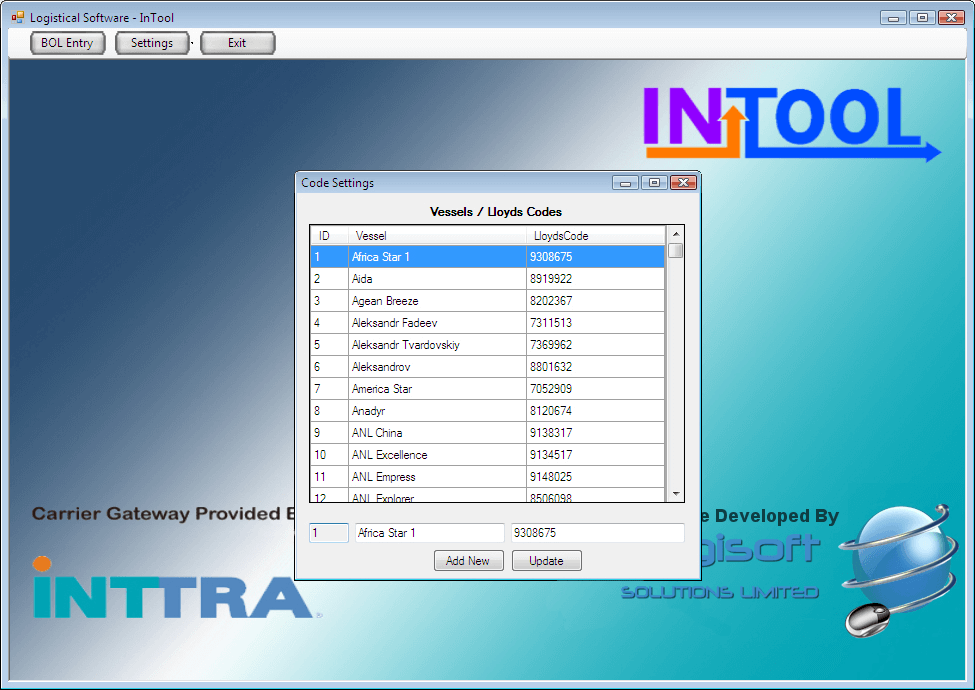Screen dimensions: 975x690
Task: Click the vessel list scrollbar thumb
Action: coord(676,251)
